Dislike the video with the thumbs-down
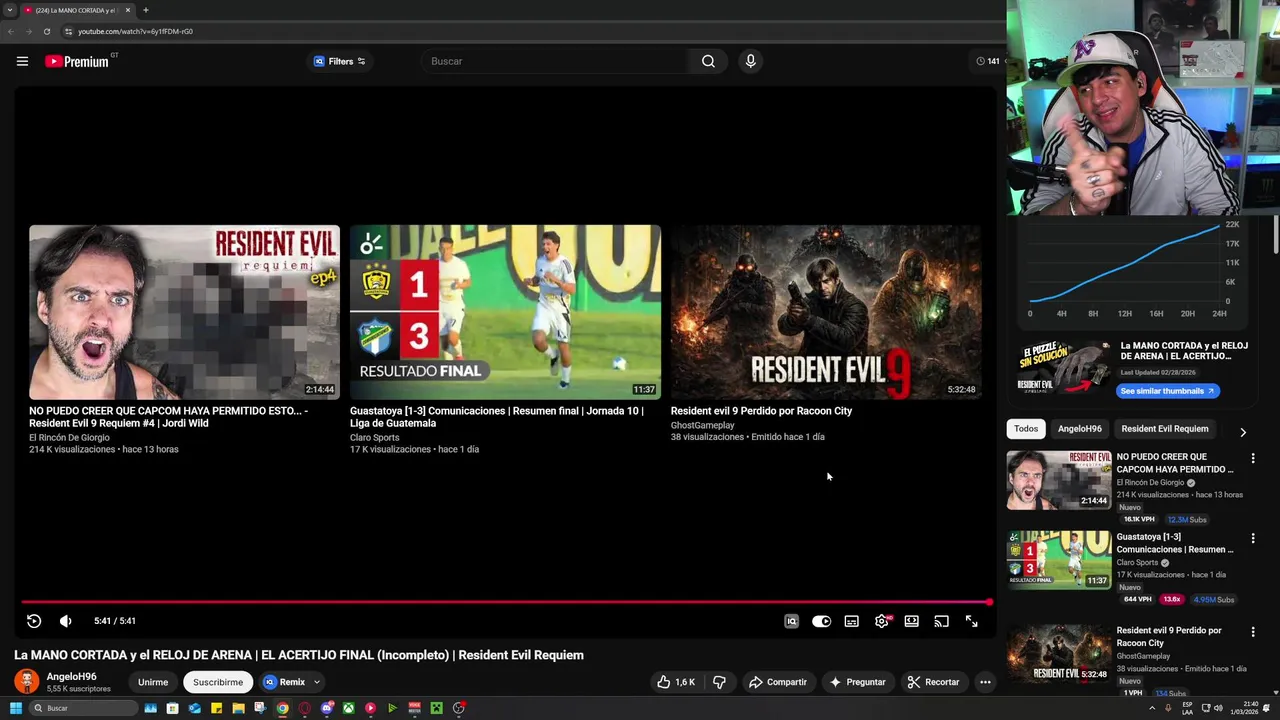 [x=719, y=682]
